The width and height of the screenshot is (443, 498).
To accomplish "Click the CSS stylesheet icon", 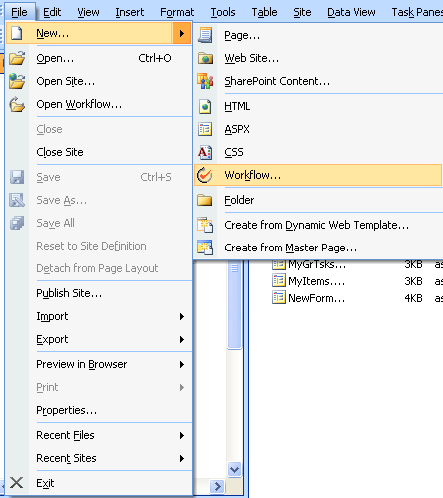I will [205, 152].
